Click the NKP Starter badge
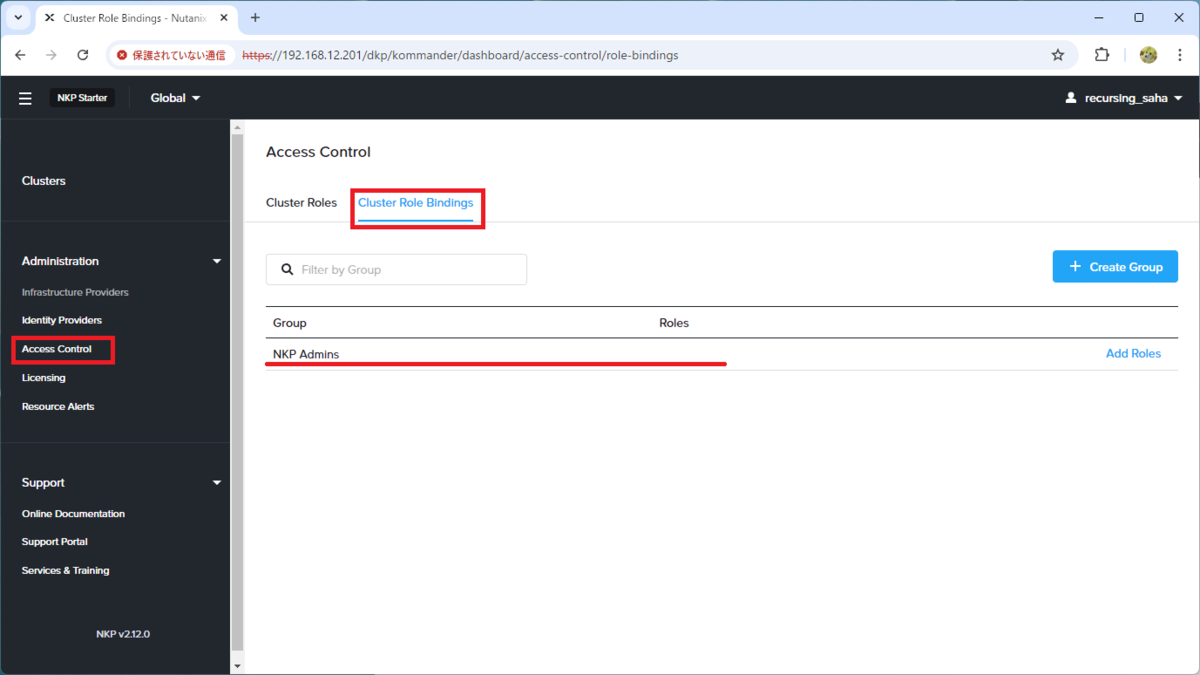The height and width of the screenshot is (675, 1200). (82, 98)
